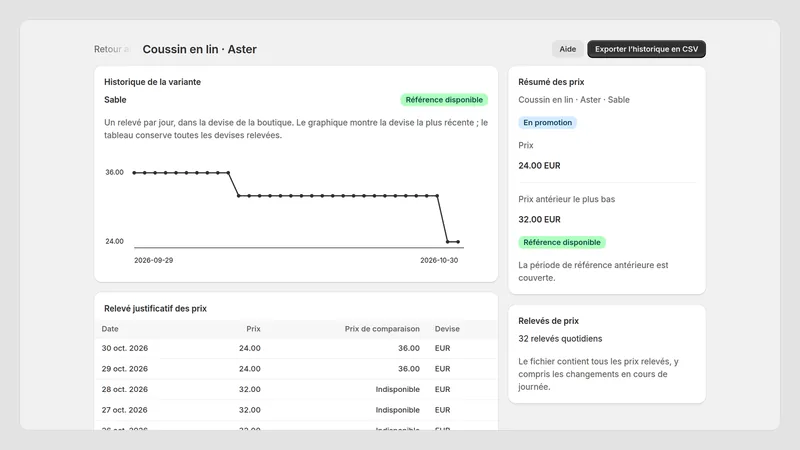
Task: Click the Prix antérieur le plus bas label
Action: point(566,199)
